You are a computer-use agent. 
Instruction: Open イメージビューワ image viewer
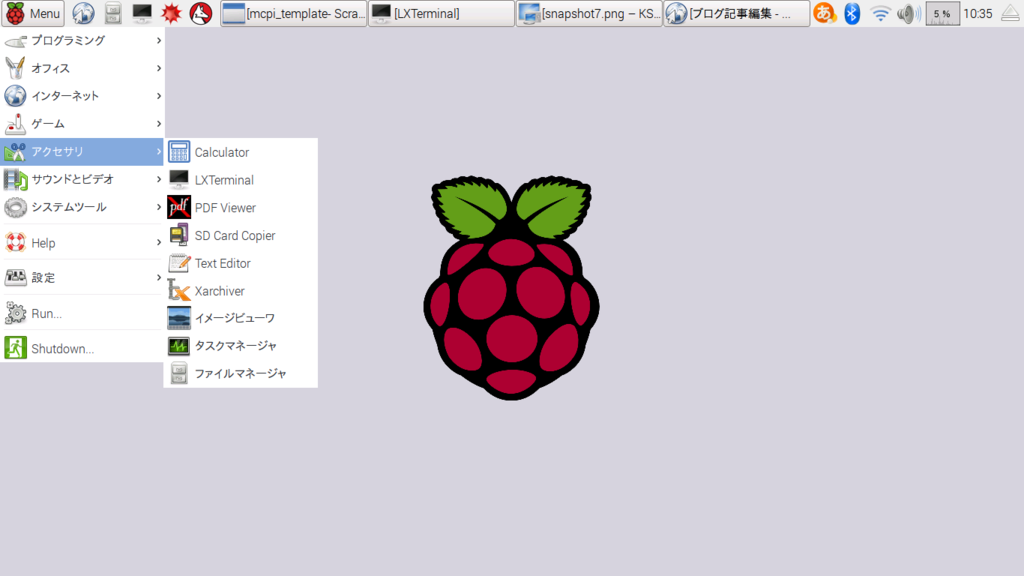coord(240,318)
